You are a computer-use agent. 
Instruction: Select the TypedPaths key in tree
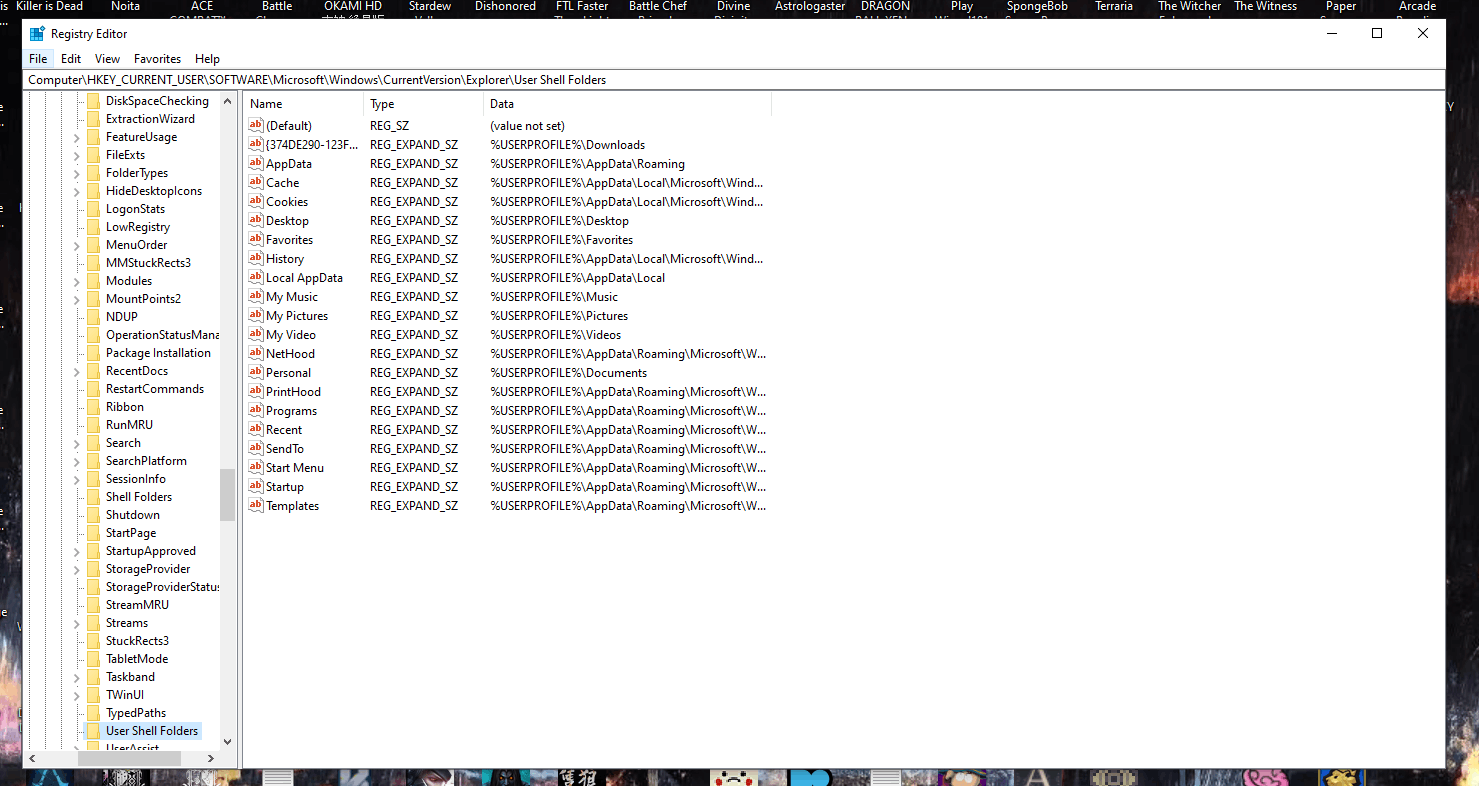pos(136,713)
